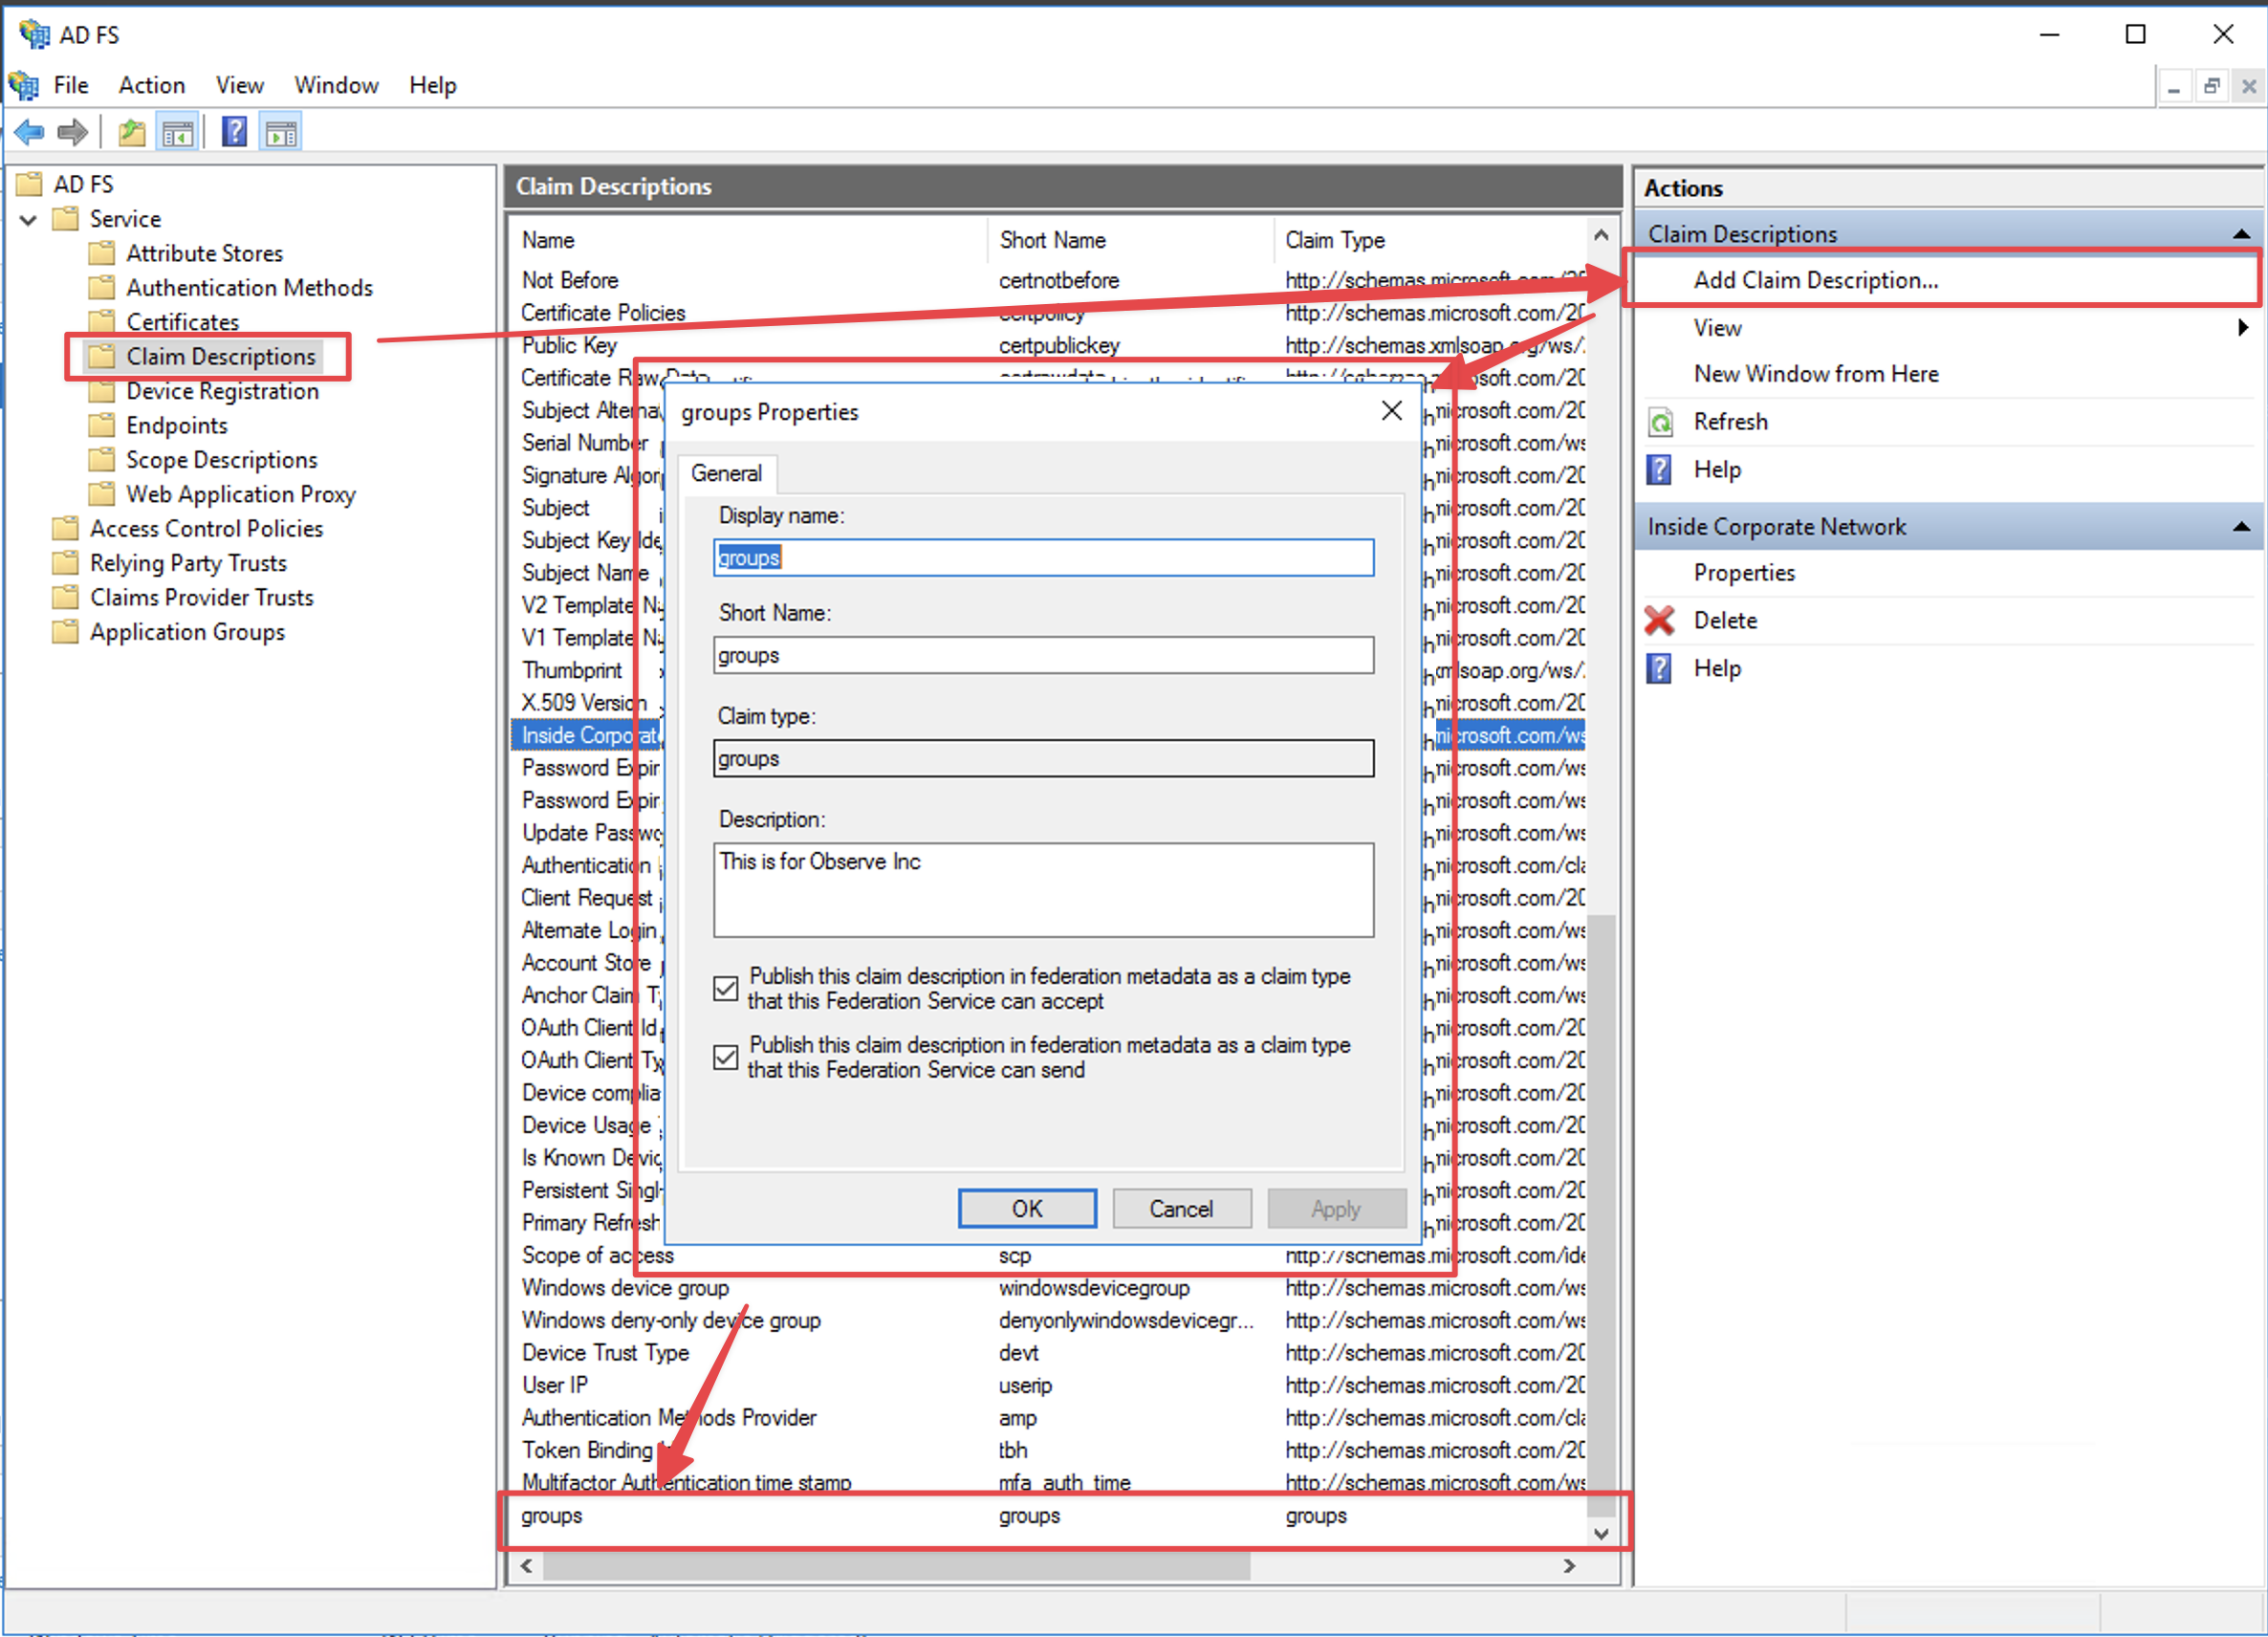
Task: Uncheck the 'Federation Service can send' checkbox
Action: [726, 1057]
